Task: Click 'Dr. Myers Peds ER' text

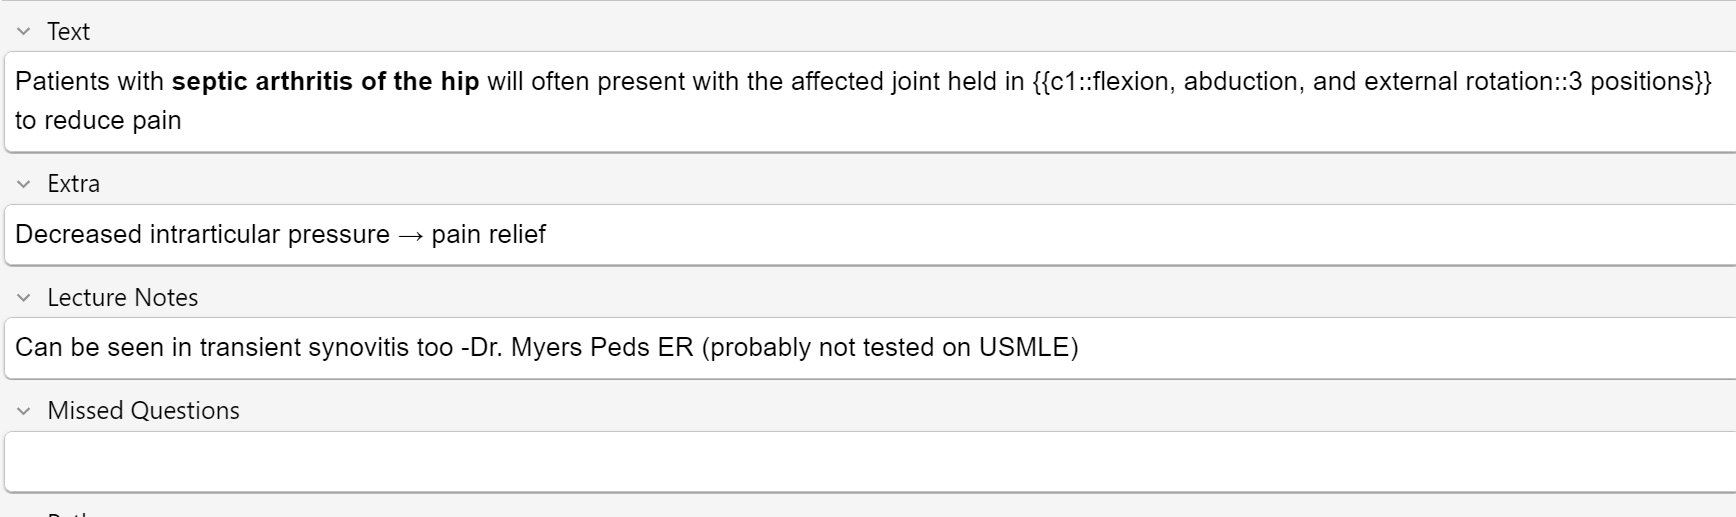Action: coord(581,347)
